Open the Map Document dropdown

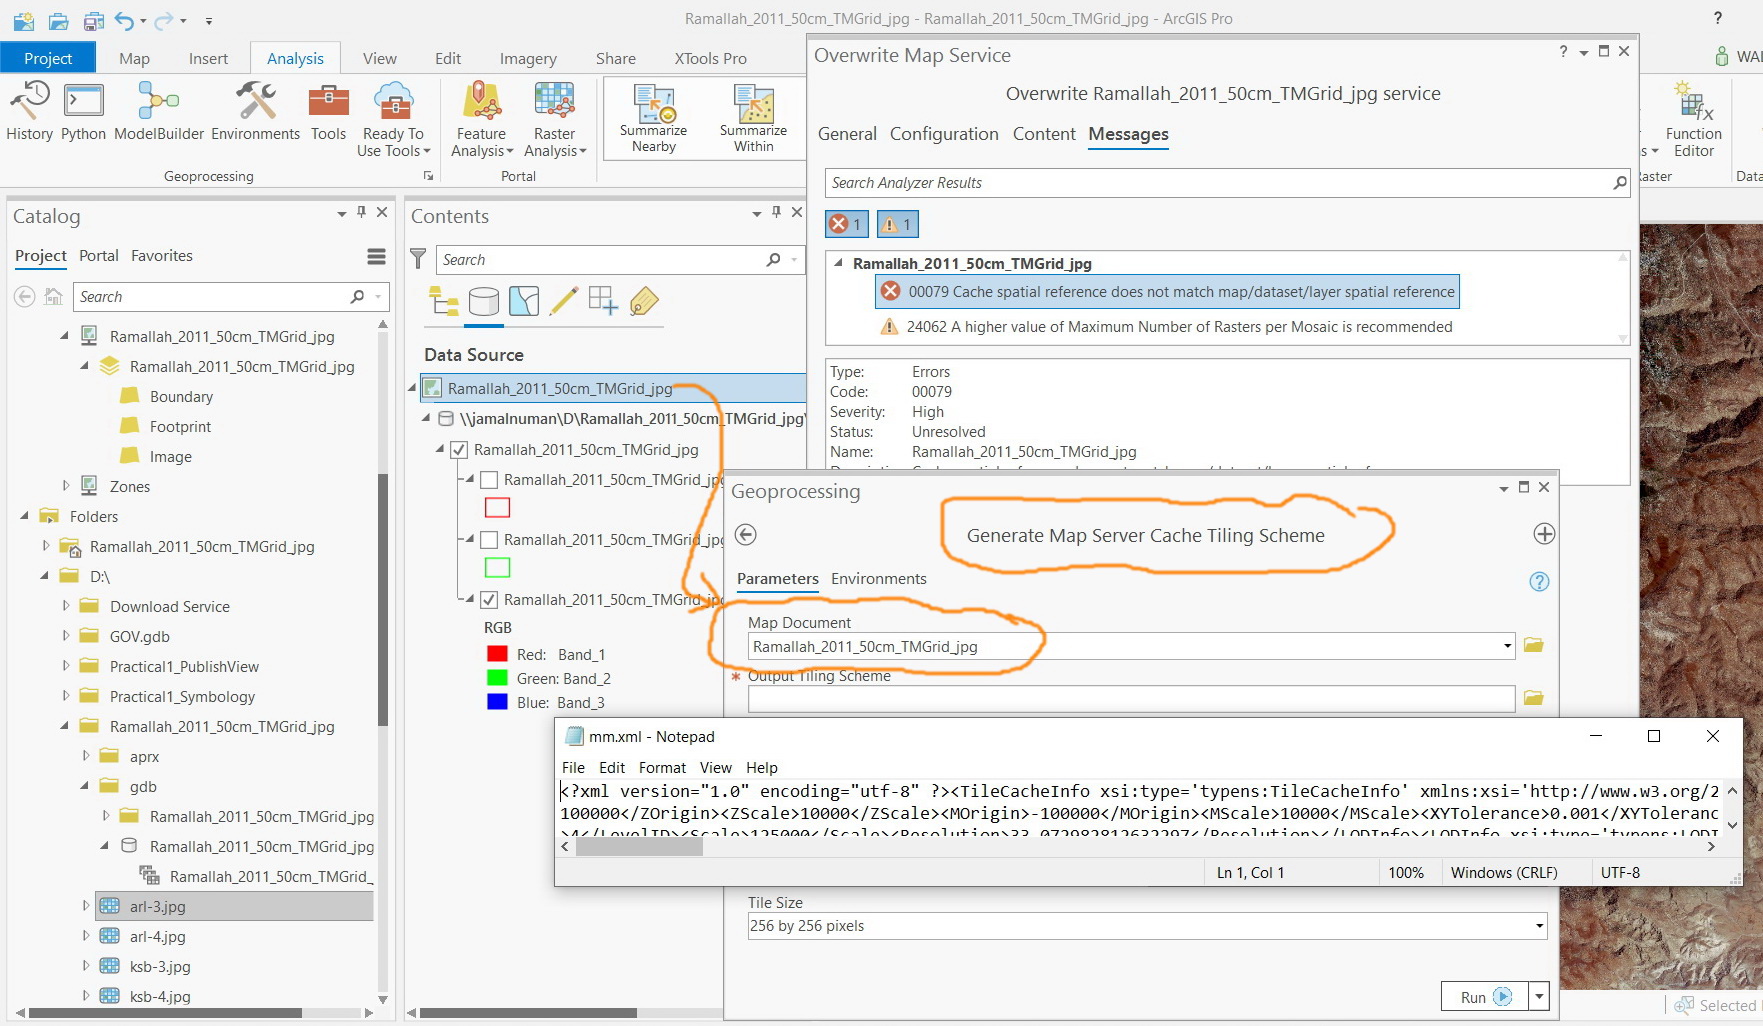pyautogui.click(x=1507, y=646)
